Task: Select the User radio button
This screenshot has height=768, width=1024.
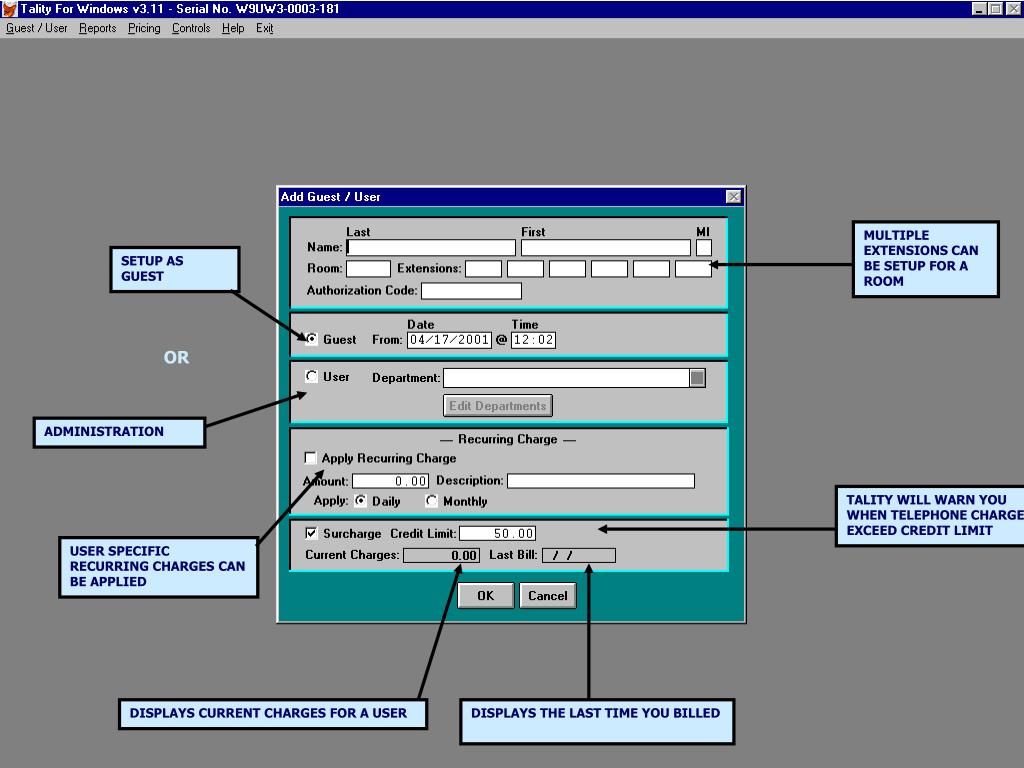Action: pos(312,376)
